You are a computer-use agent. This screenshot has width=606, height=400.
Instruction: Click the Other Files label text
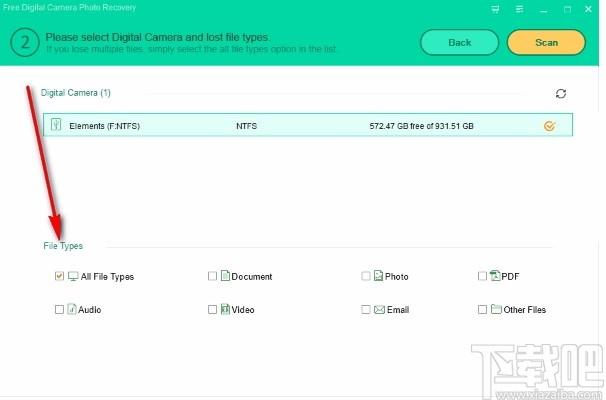coord(524,310)
